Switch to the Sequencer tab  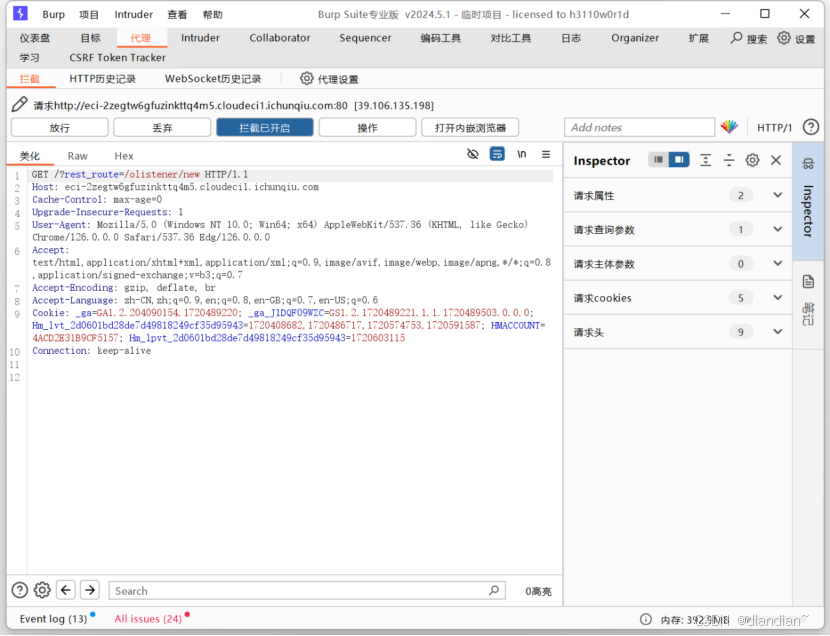click(365, 38)
